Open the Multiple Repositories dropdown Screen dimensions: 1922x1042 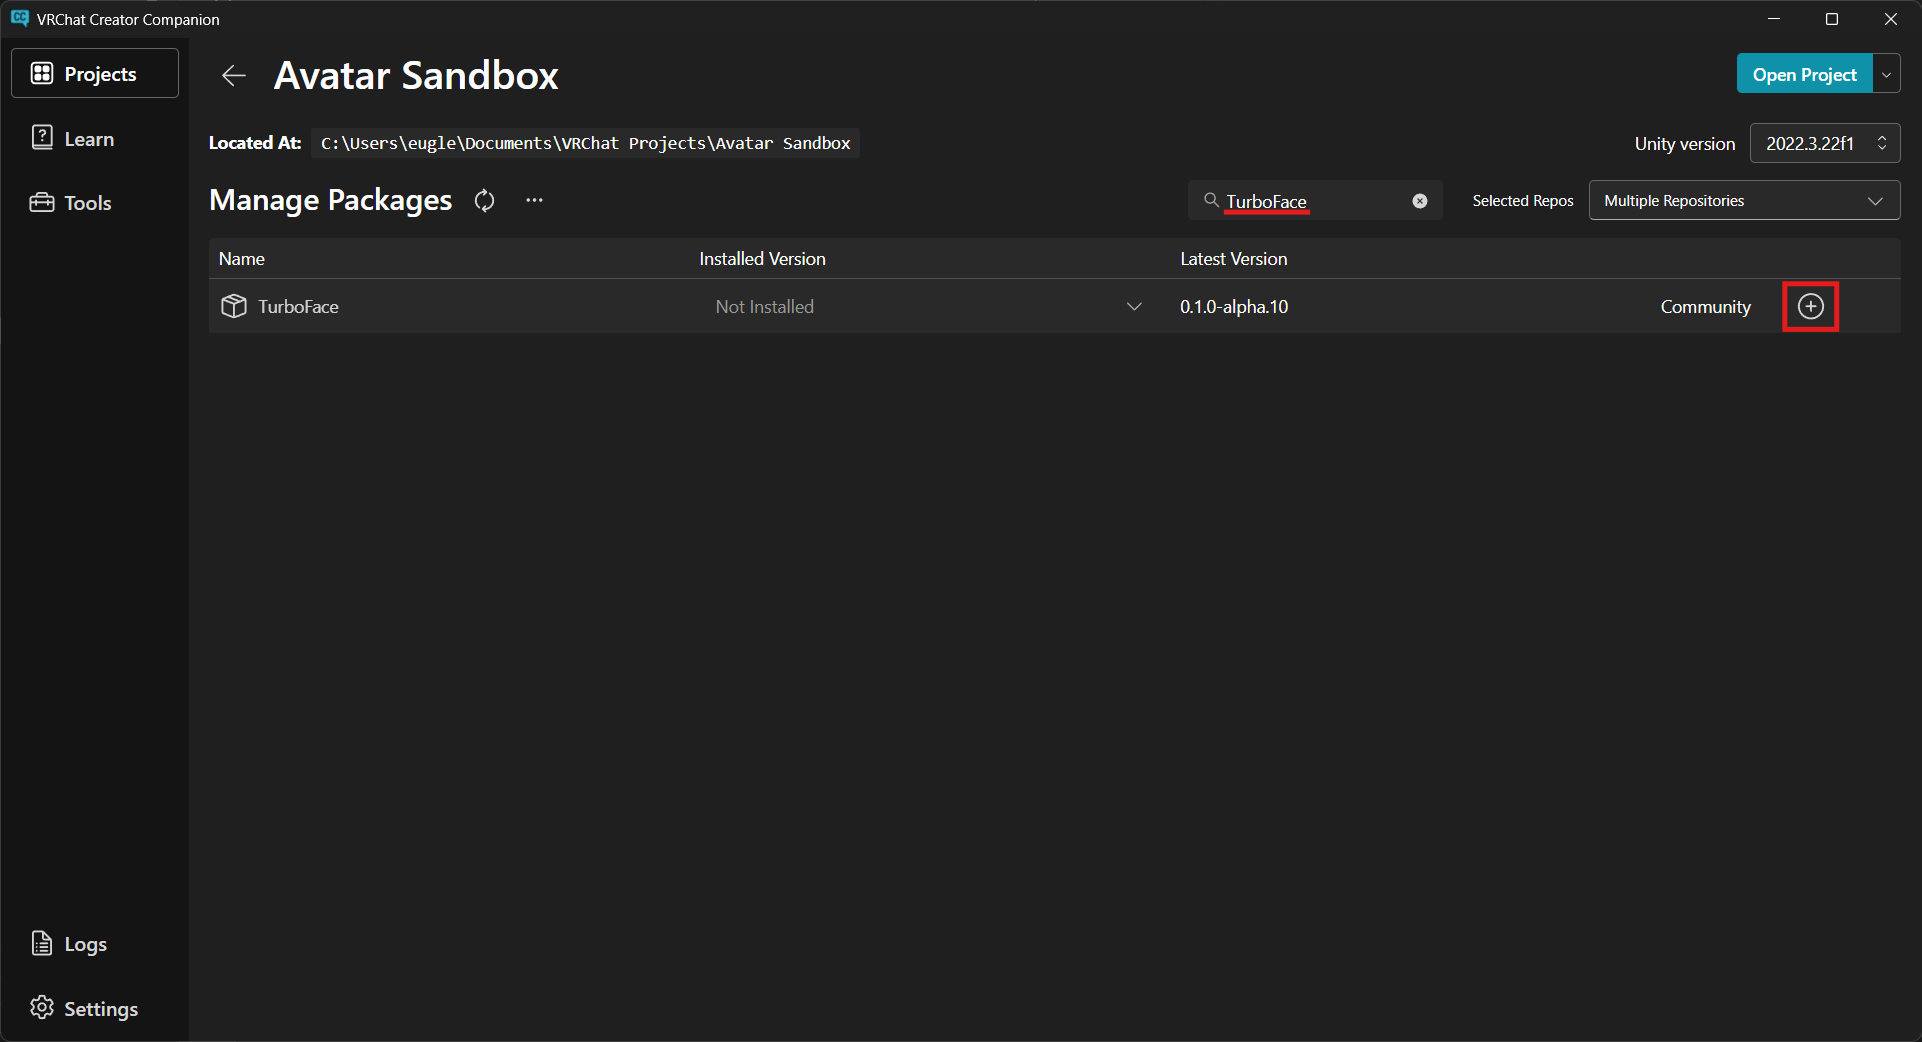[1744, 200]
